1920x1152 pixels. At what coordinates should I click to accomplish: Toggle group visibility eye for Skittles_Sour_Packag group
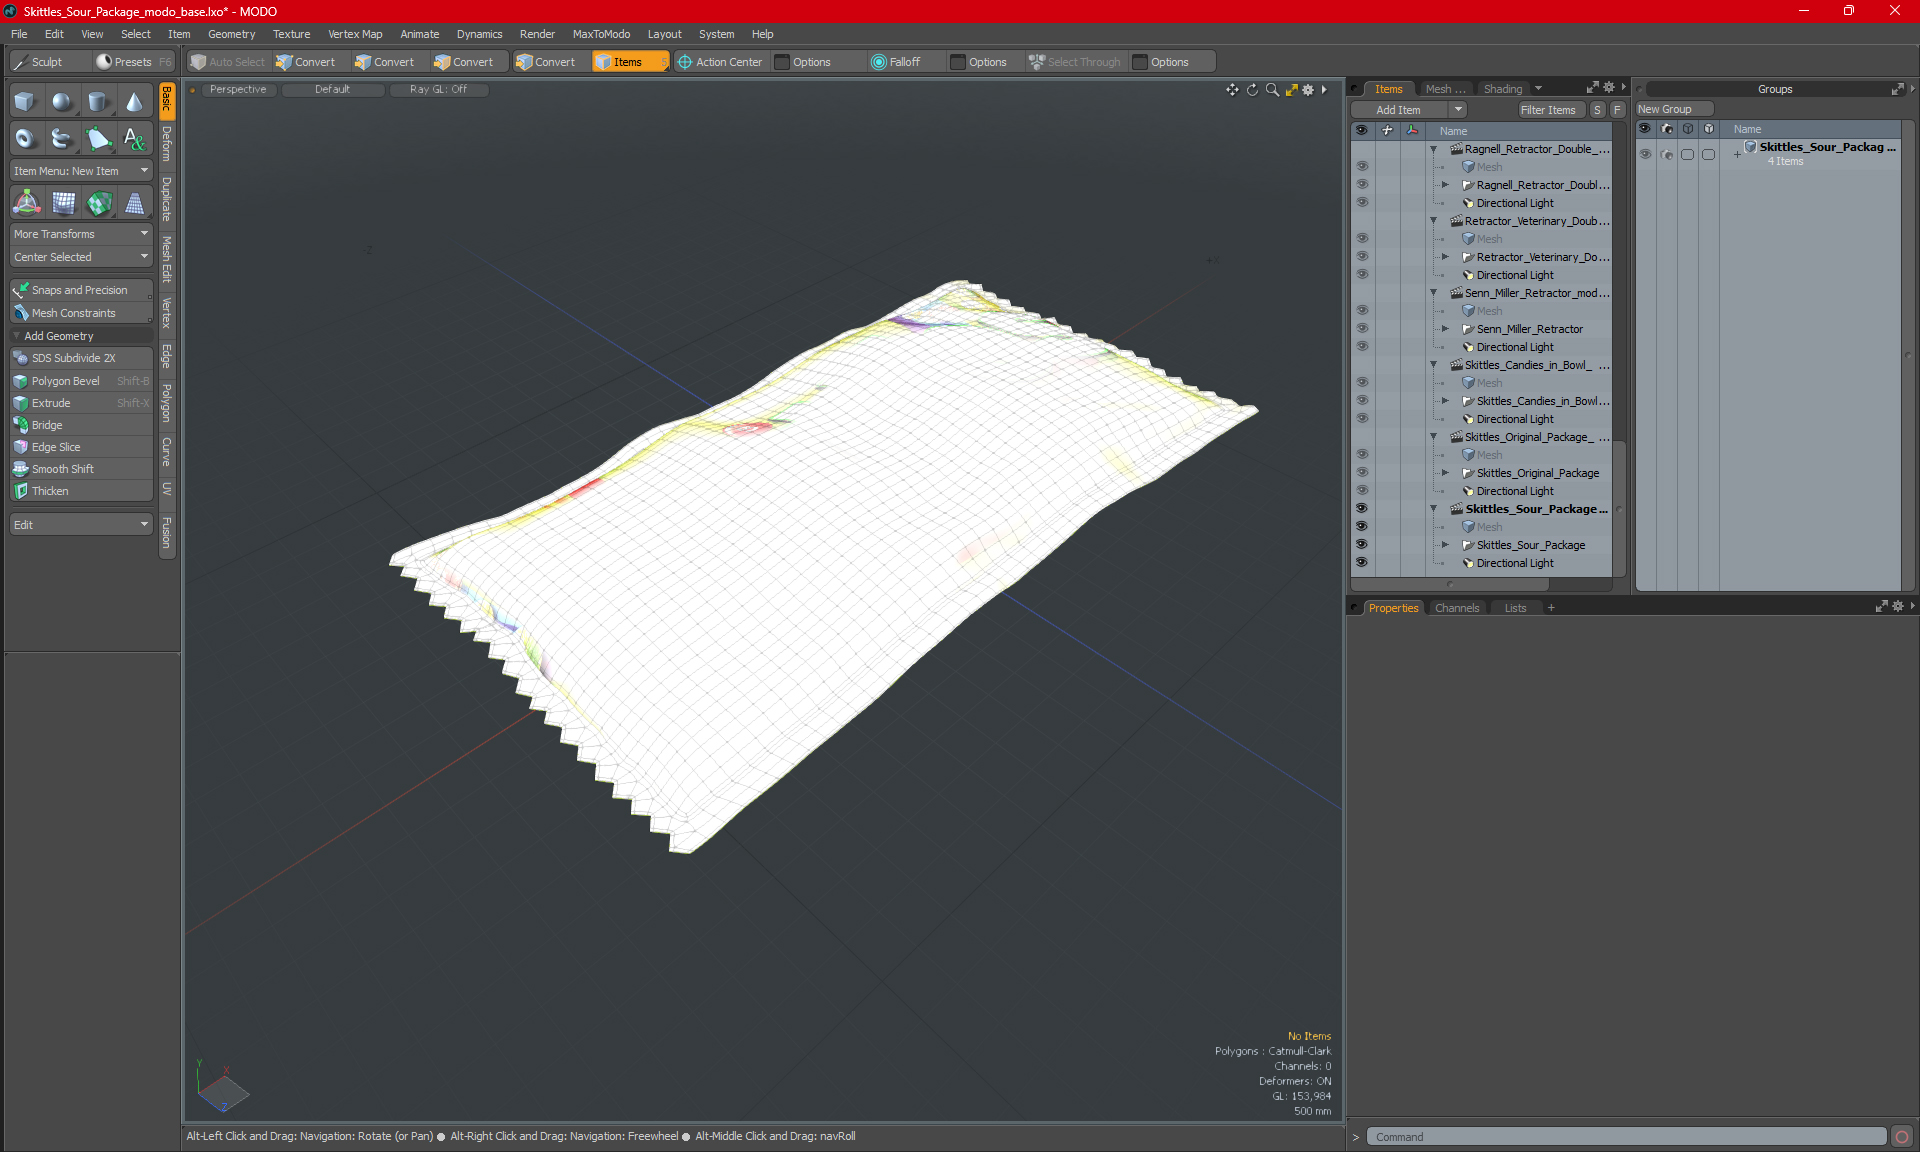coord(1645,154)
